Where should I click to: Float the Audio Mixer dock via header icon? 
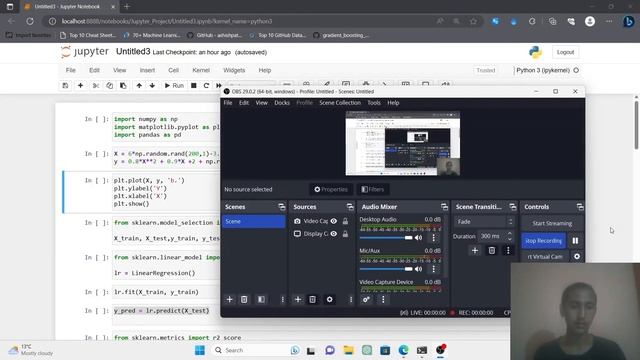pyautogui.click(x=444, y=207)
